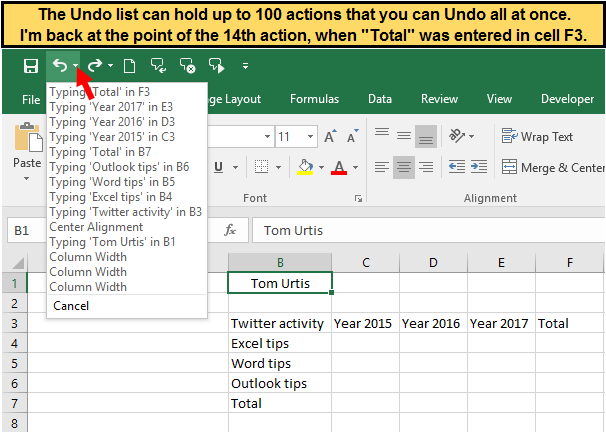The height and width of the screenshot is (433, 606).
Task: Open the Undo history dropdown arrow
Action: [x=76, y=66]
